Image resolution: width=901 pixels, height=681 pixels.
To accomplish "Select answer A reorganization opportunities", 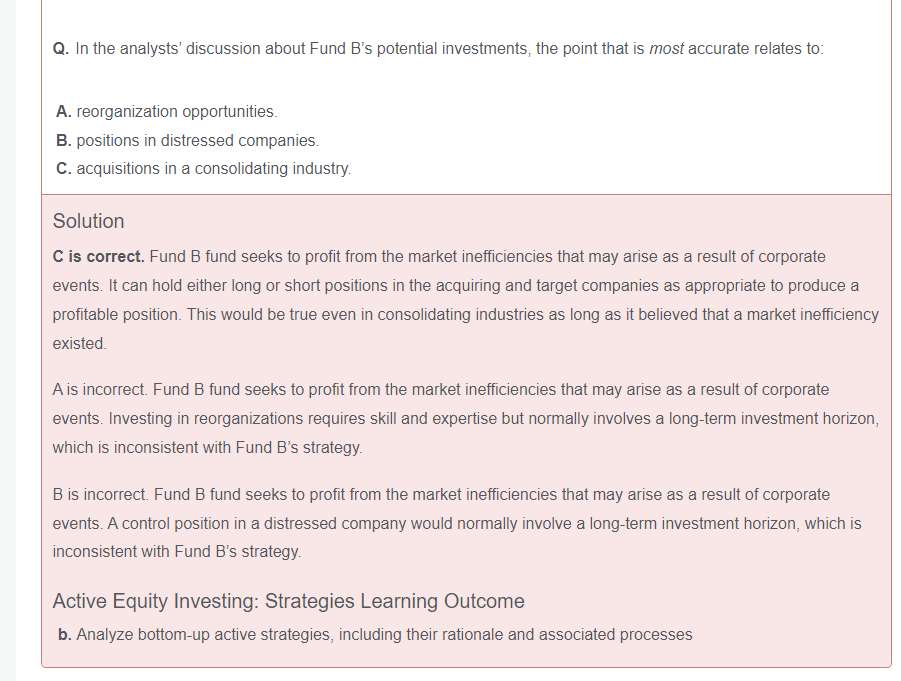I will [x=176, y=111].
